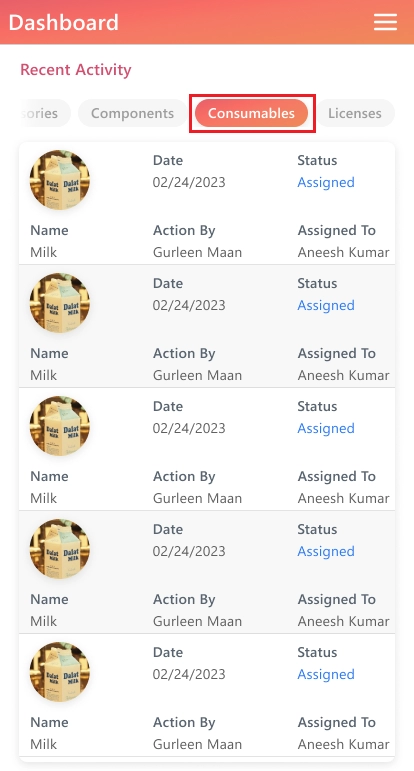Click Aneesh Kumar in first entry
Screen dimensions: 414x771
[343, 252]
